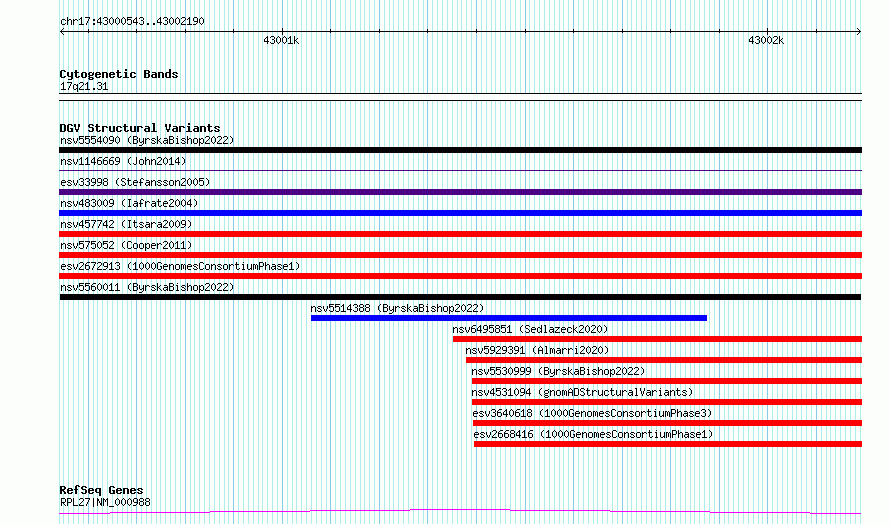This screenshot has height=524, width=890.
Task: Click the black bar under nsv5554090
Action: click(460, 150)
